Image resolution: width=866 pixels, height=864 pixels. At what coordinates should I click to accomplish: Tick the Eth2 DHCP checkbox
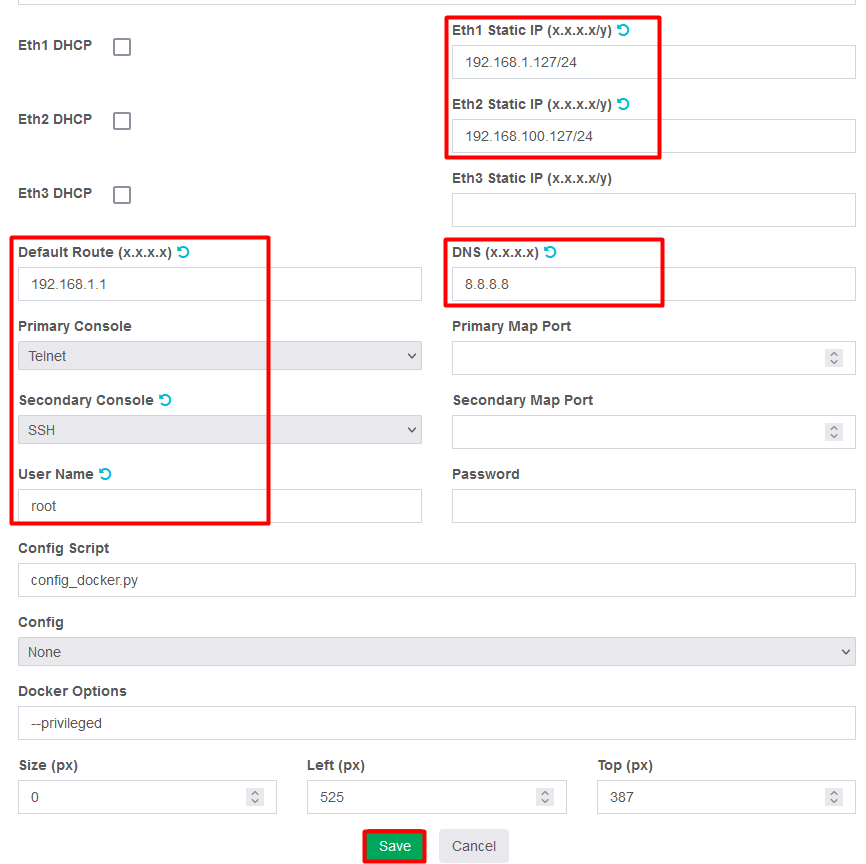click(x=122, y=121)
